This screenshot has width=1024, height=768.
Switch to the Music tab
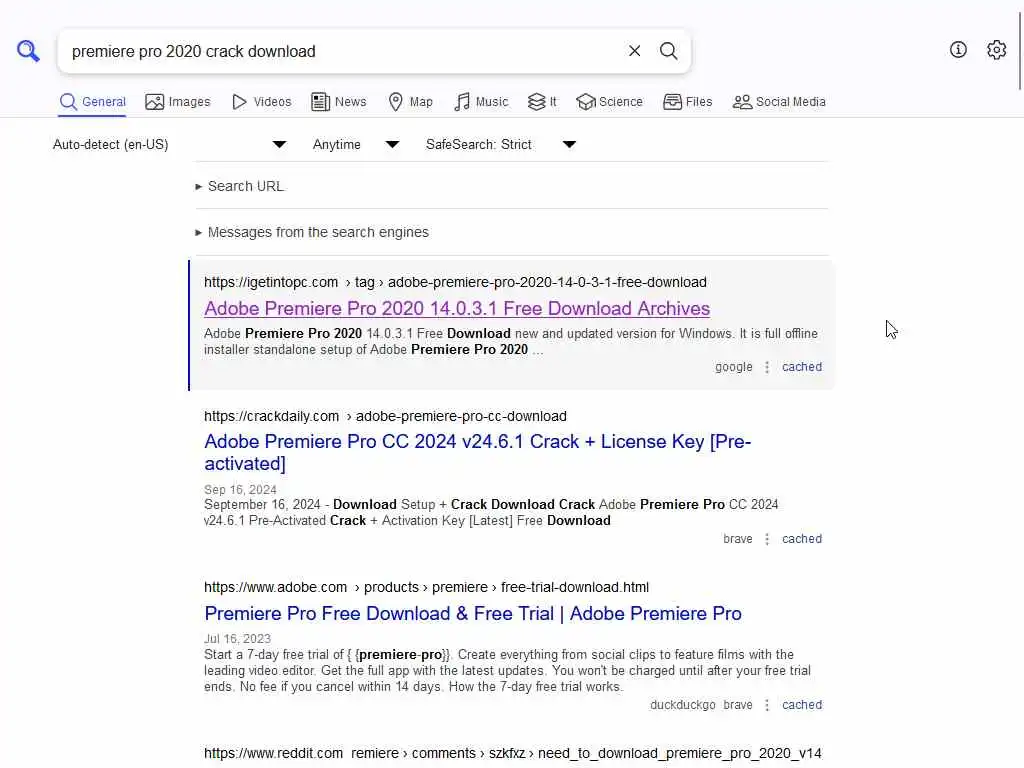click(x=481, y=102)
